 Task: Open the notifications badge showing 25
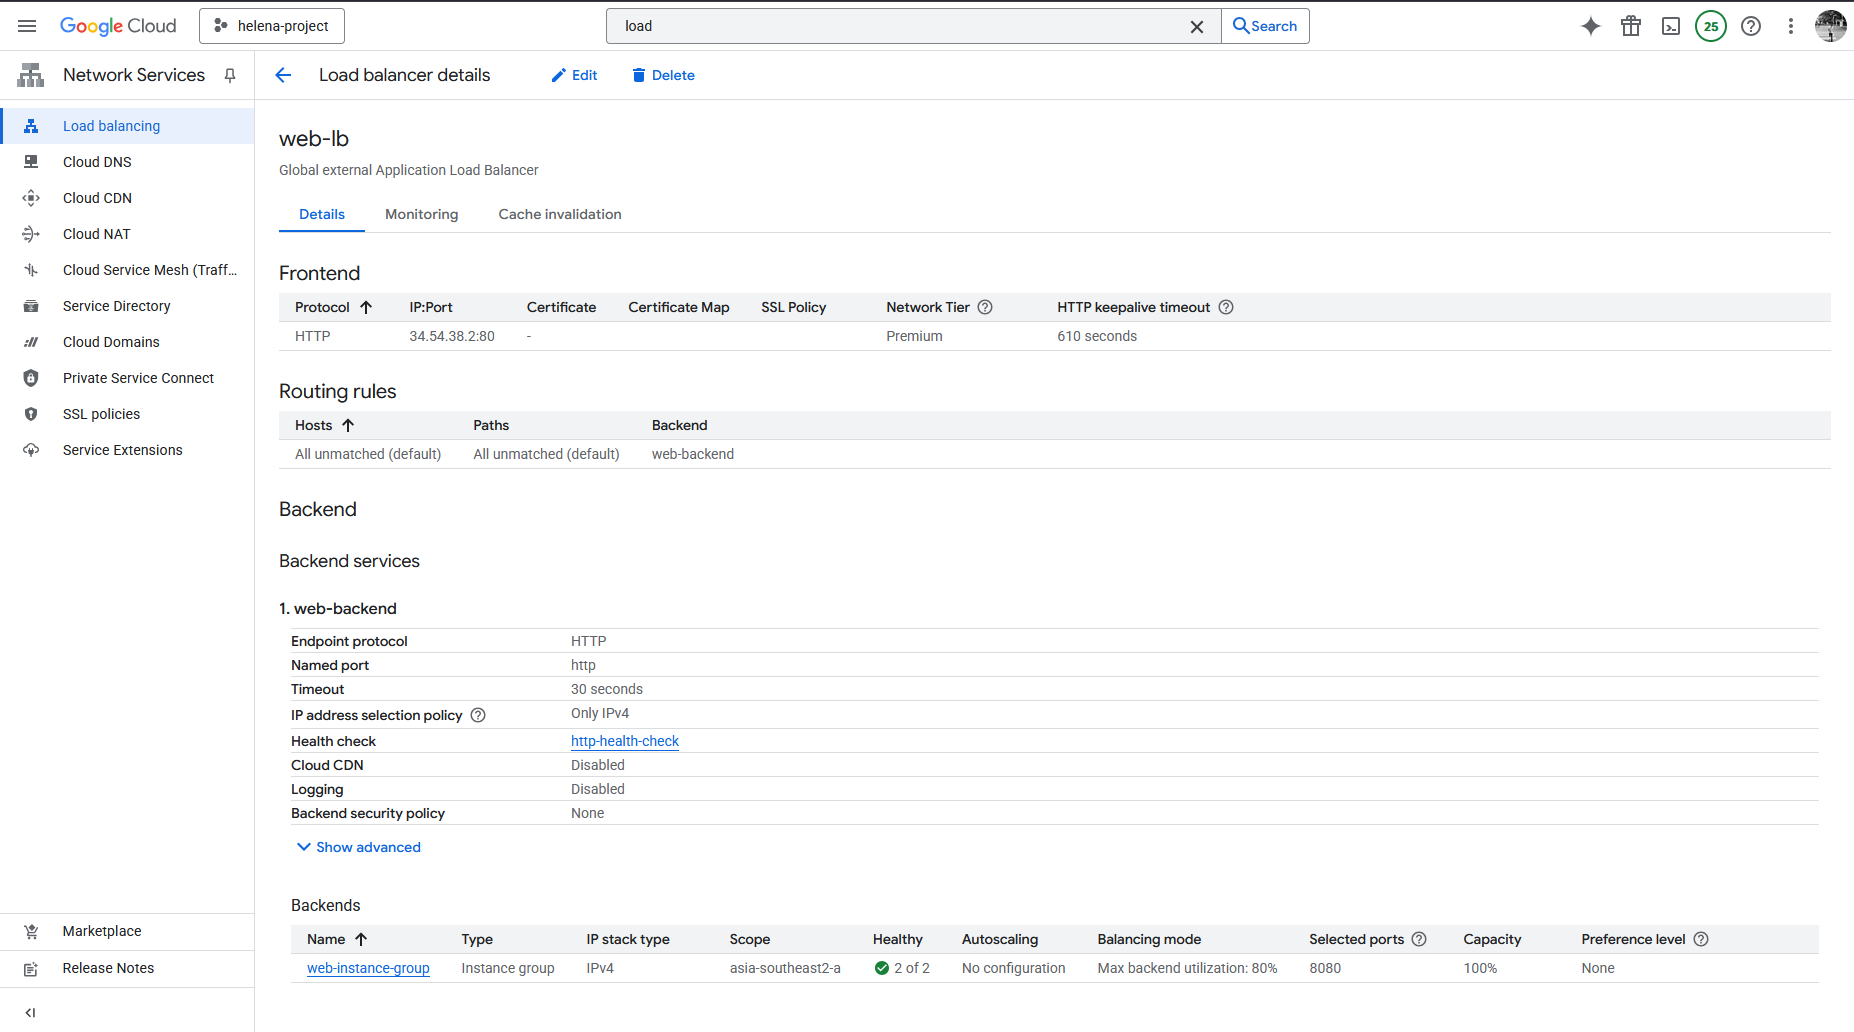pos(1710,26)
